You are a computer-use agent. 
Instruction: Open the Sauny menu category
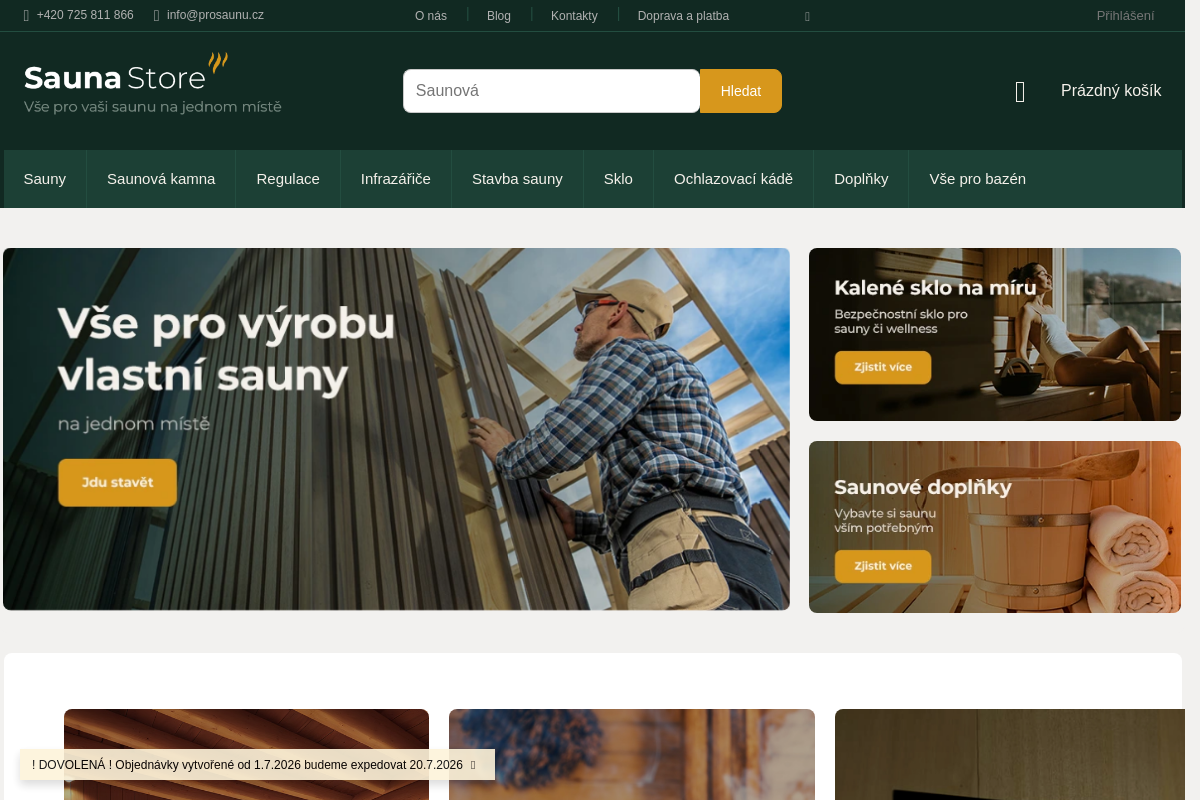coord(45,179)
